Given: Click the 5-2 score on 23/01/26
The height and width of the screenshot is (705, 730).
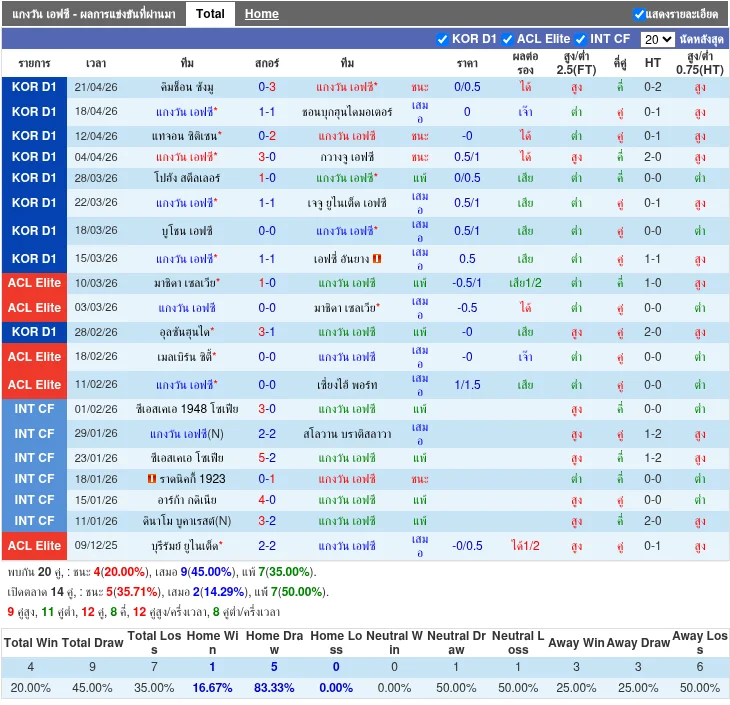Looking at the screenshot, I should pyautogui.click(x=267, y=458).
